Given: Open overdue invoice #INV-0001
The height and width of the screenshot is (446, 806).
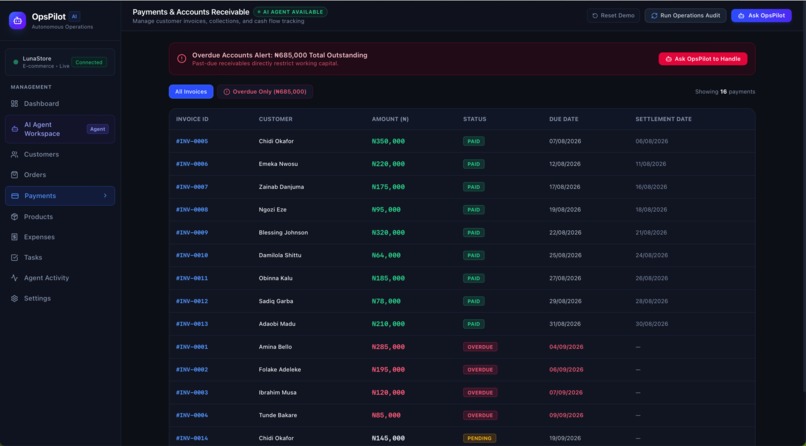Looking at the screenshot, I should click(192, 347).
